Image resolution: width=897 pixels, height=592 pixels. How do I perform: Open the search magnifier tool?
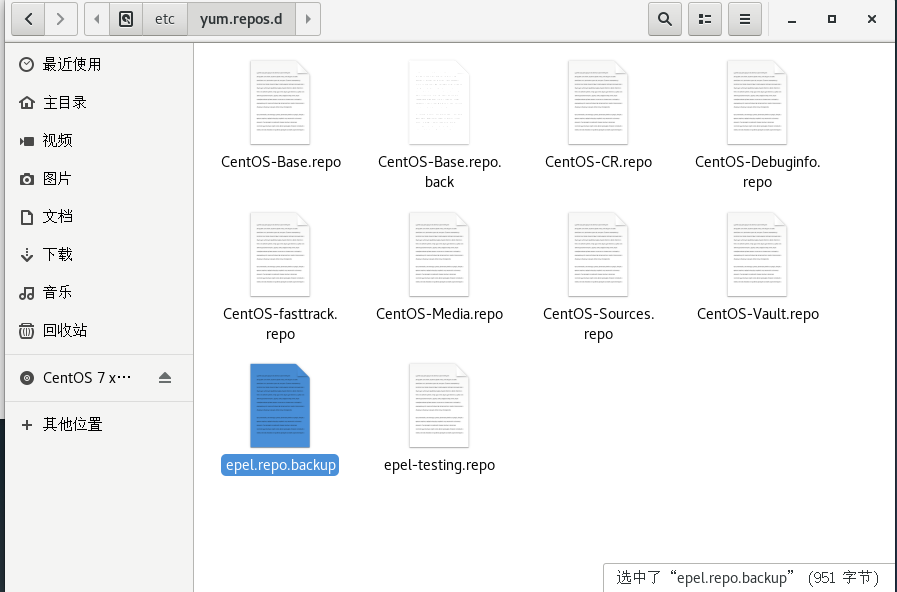point(665,19)
